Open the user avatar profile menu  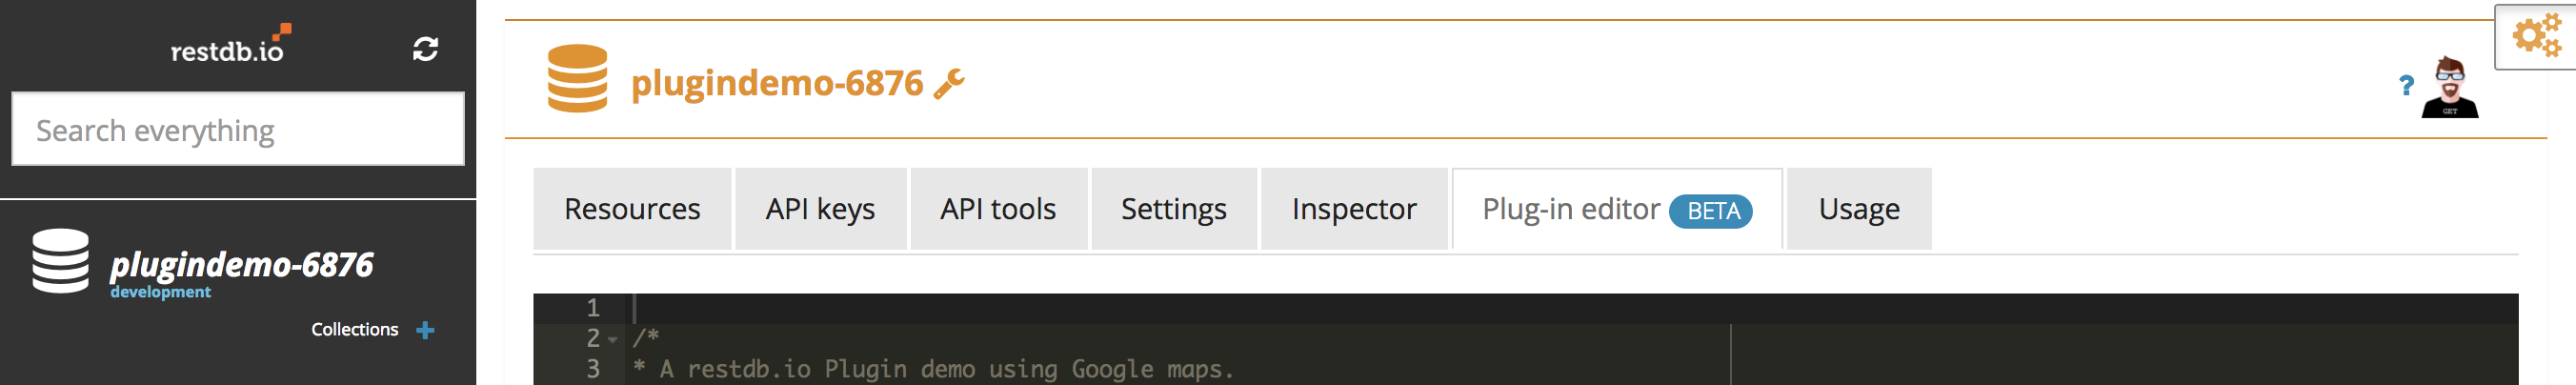(2449, 89)
